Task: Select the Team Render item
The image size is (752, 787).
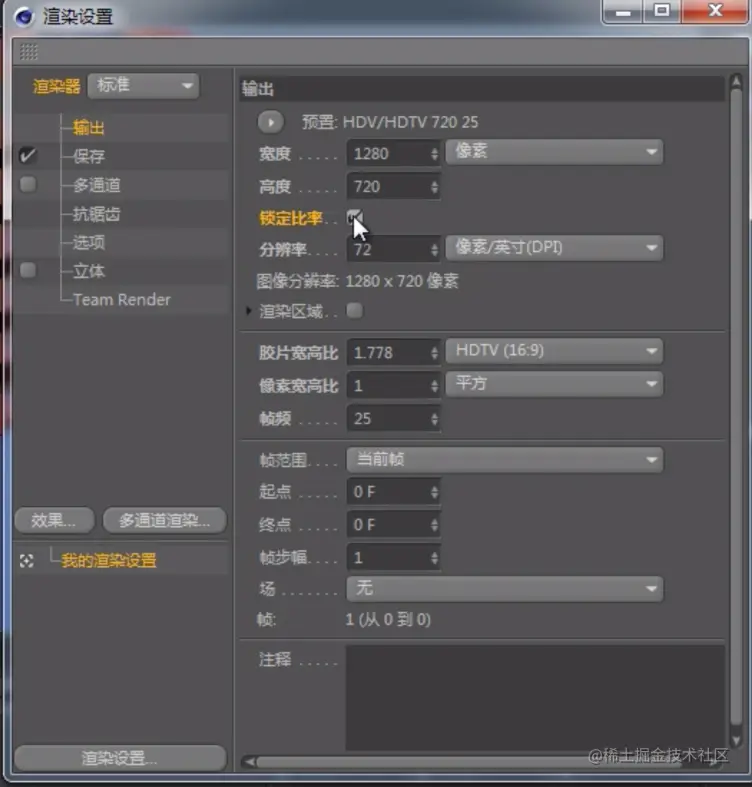Action: [x=122, y=300]
